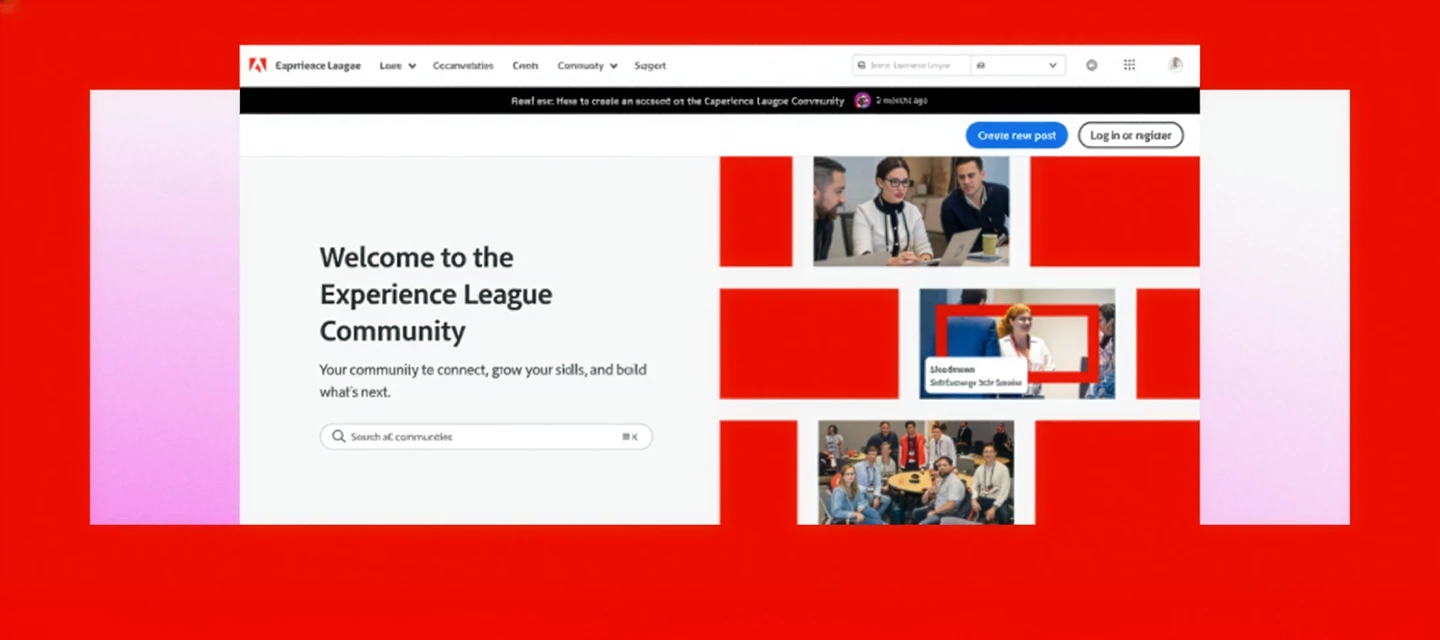Open the Experience League home link
Screen dimensions: 1440x640
point(318,66)
